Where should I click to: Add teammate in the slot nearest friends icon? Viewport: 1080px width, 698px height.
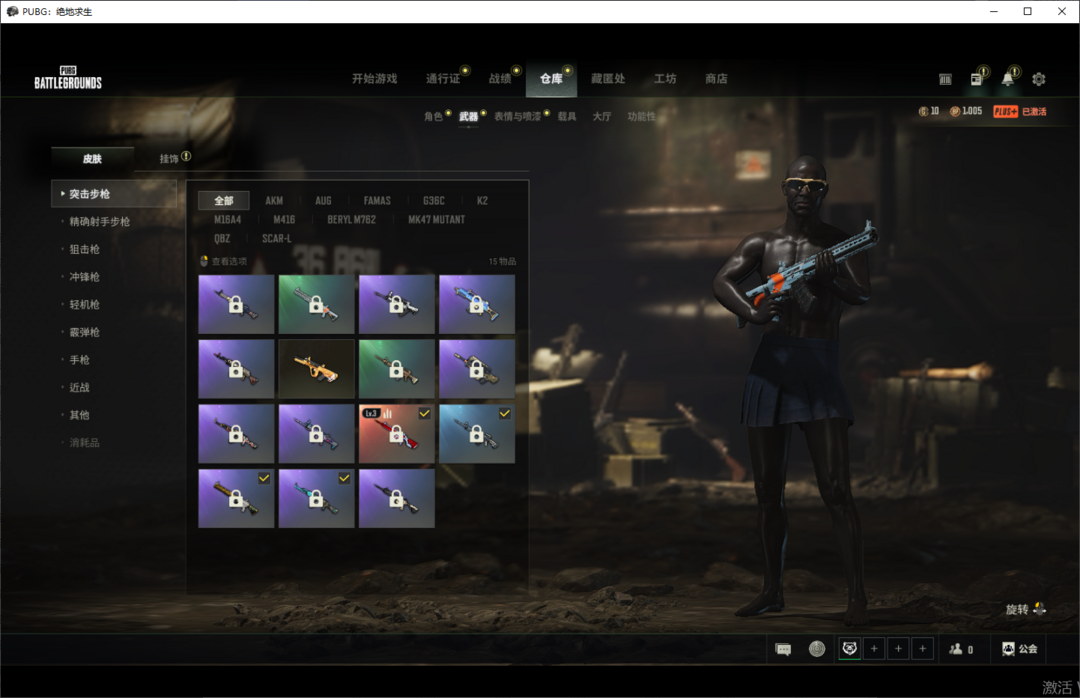tap(922, 648)
